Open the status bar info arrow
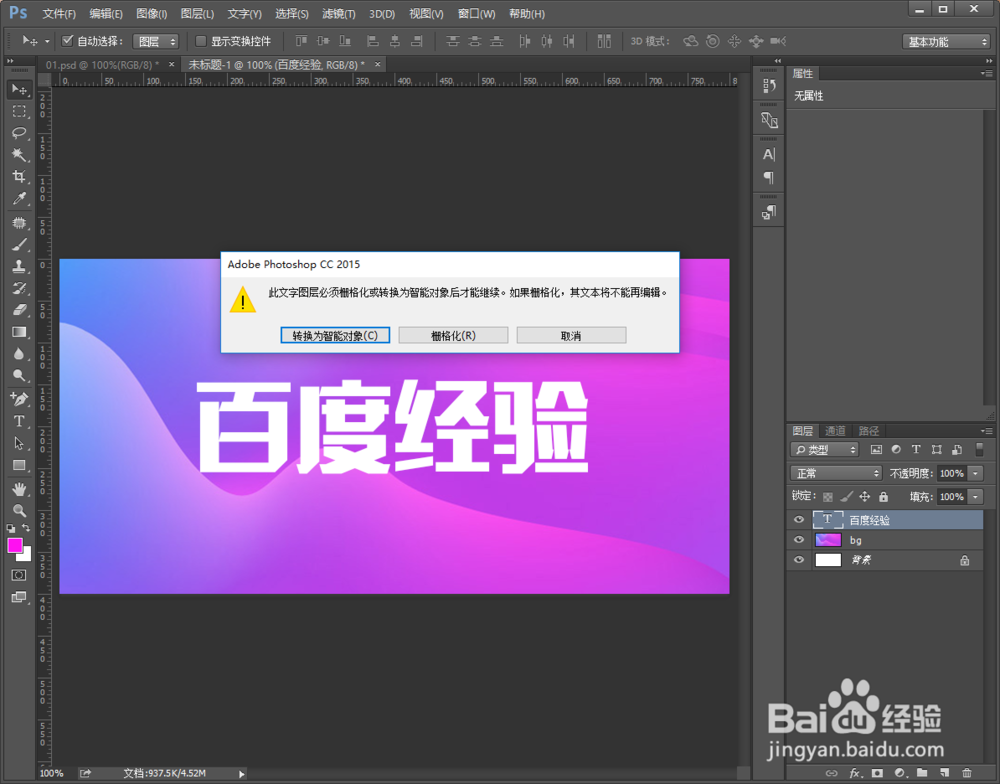Screen dimensions: 1000x784 click(242, 774)
